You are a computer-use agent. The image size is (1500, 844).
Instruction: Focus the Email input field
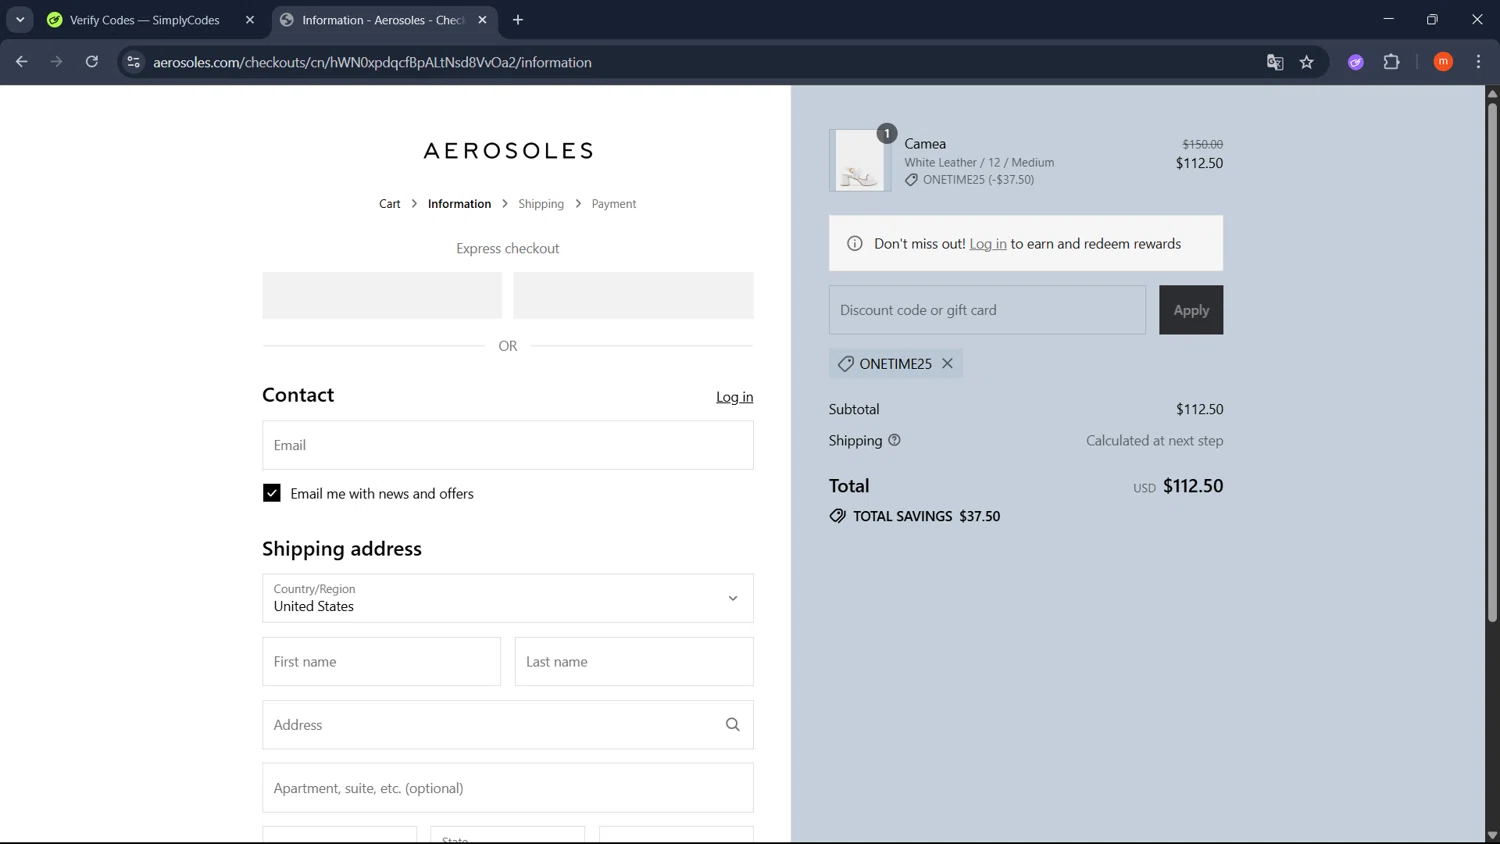[x=508, y=445]
